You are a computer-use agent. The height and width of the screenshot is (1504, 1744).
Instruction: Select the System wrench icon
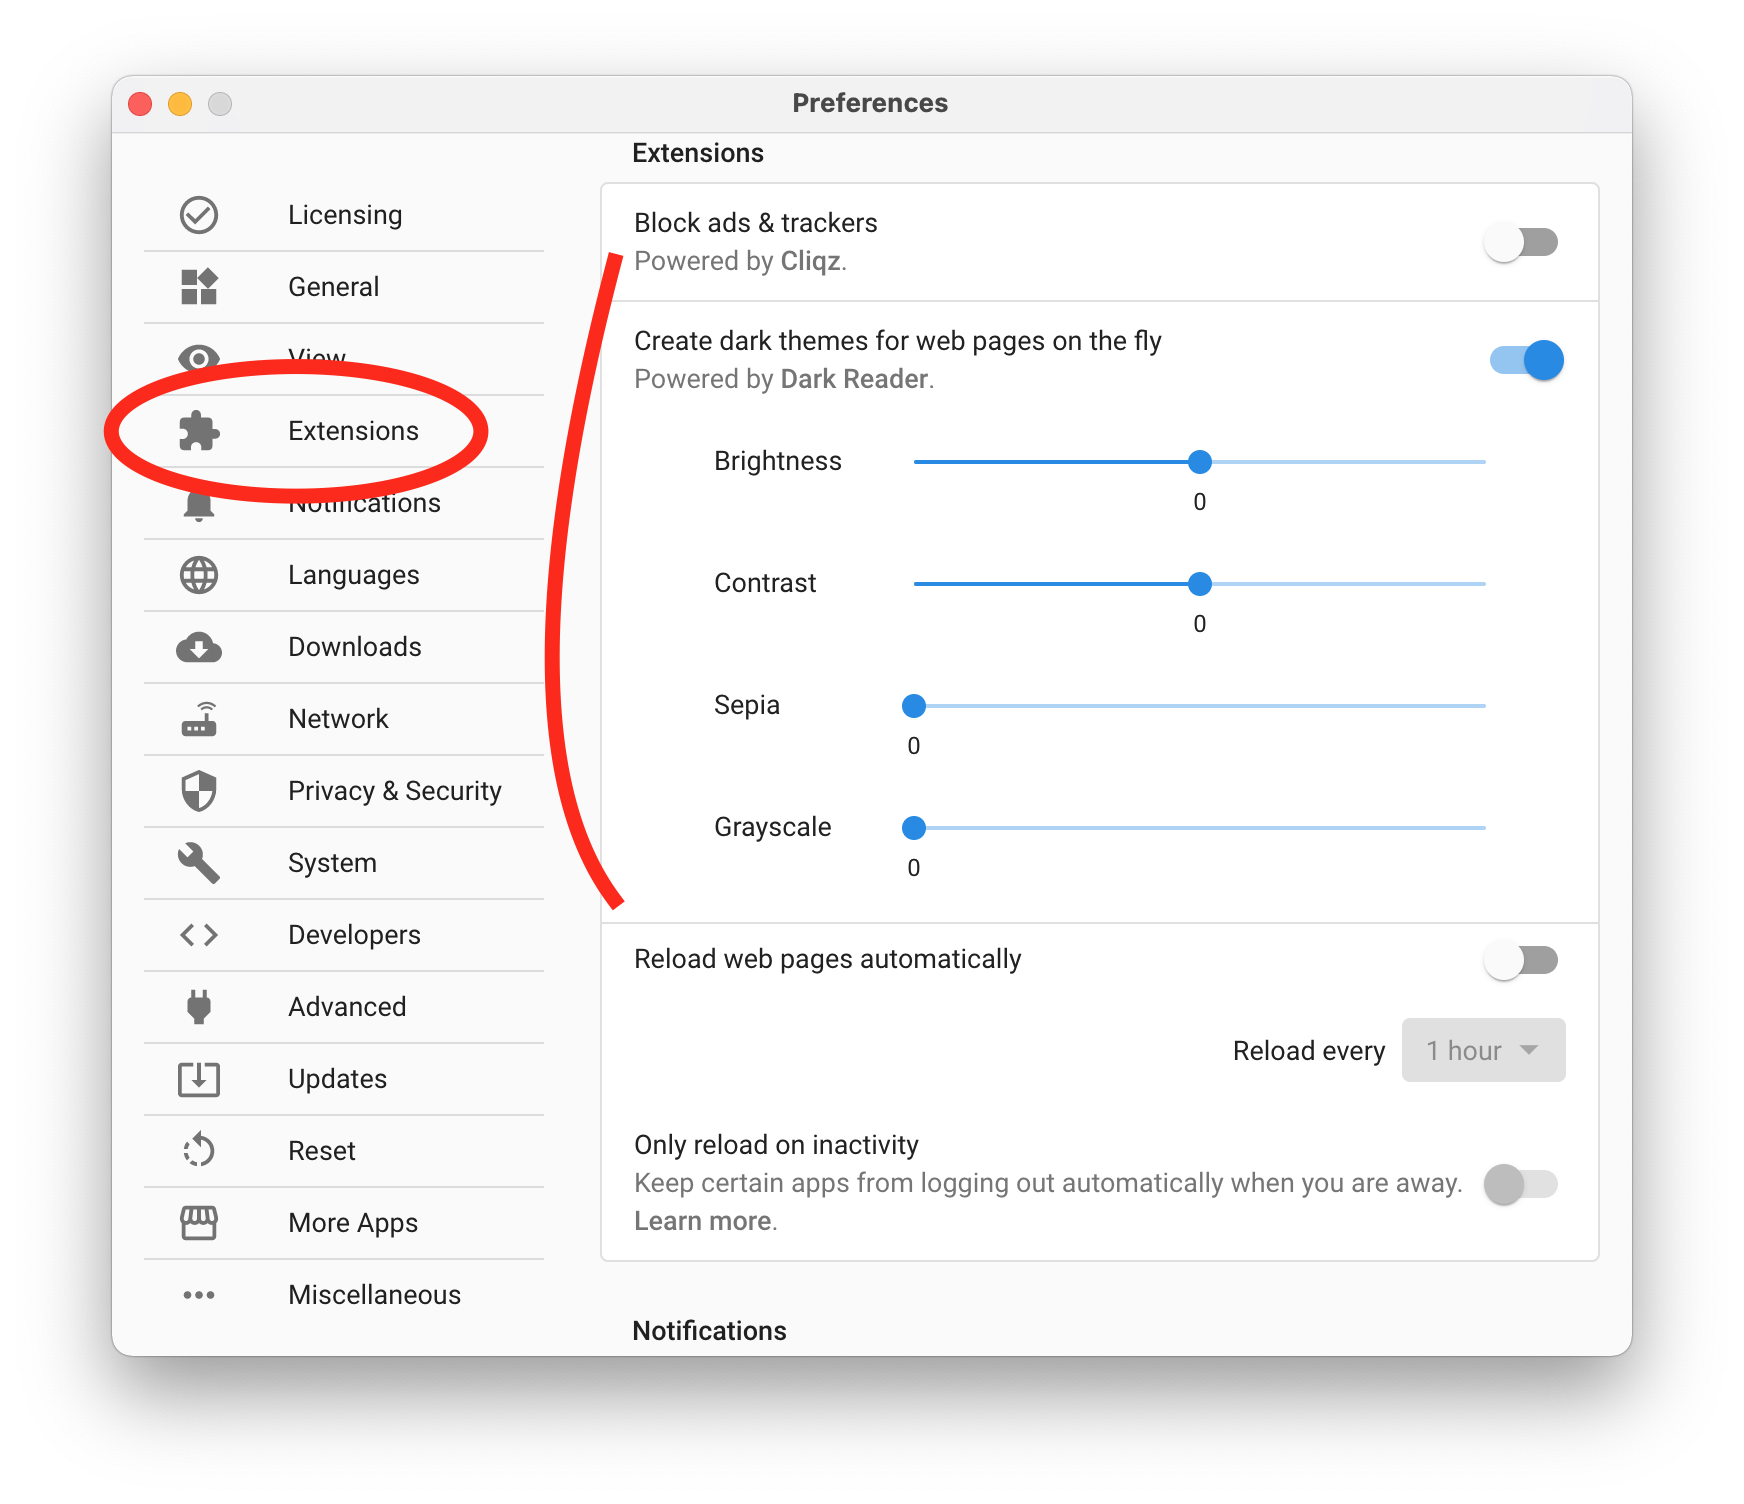(x=199, y=863)
